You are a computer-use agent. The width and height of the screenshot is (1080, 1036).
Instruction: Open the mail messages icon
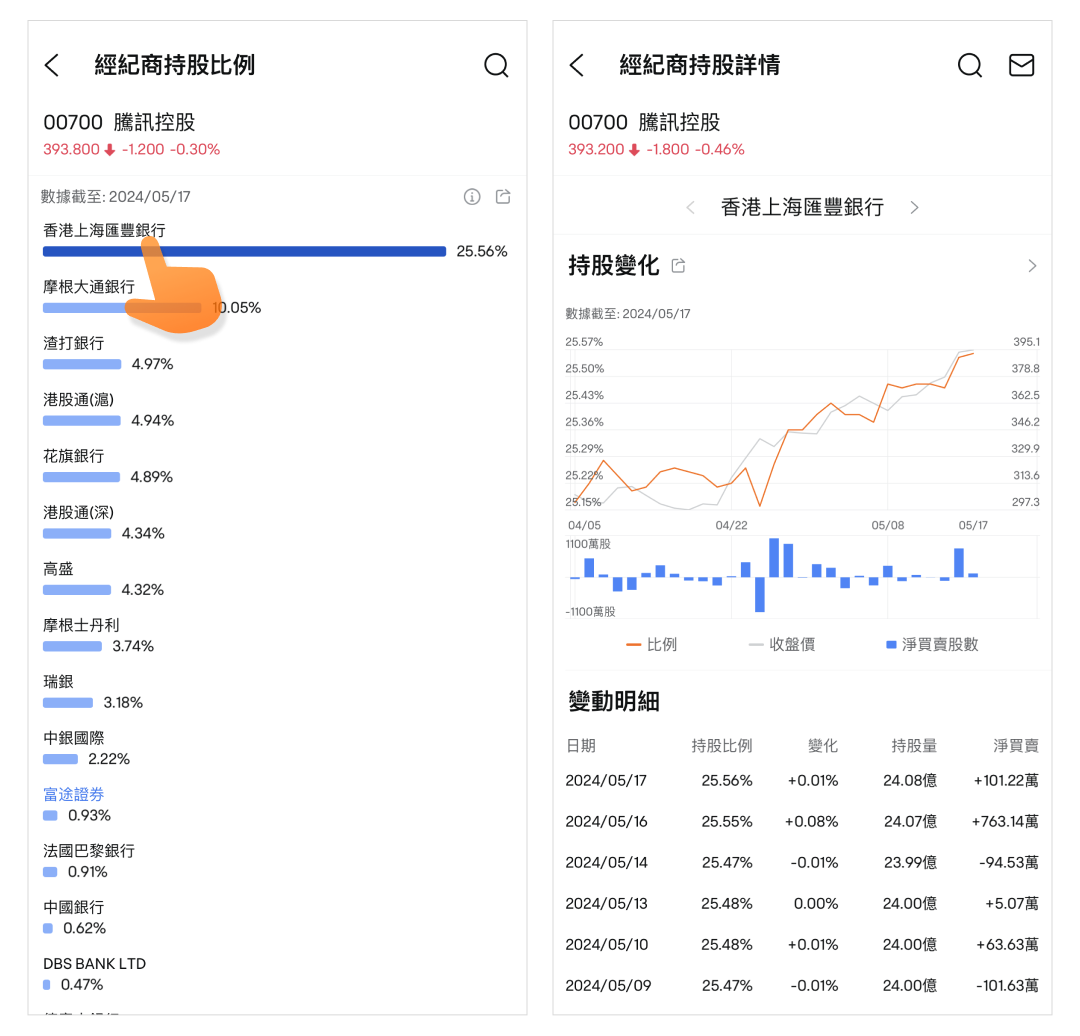tap(1021, 66)
